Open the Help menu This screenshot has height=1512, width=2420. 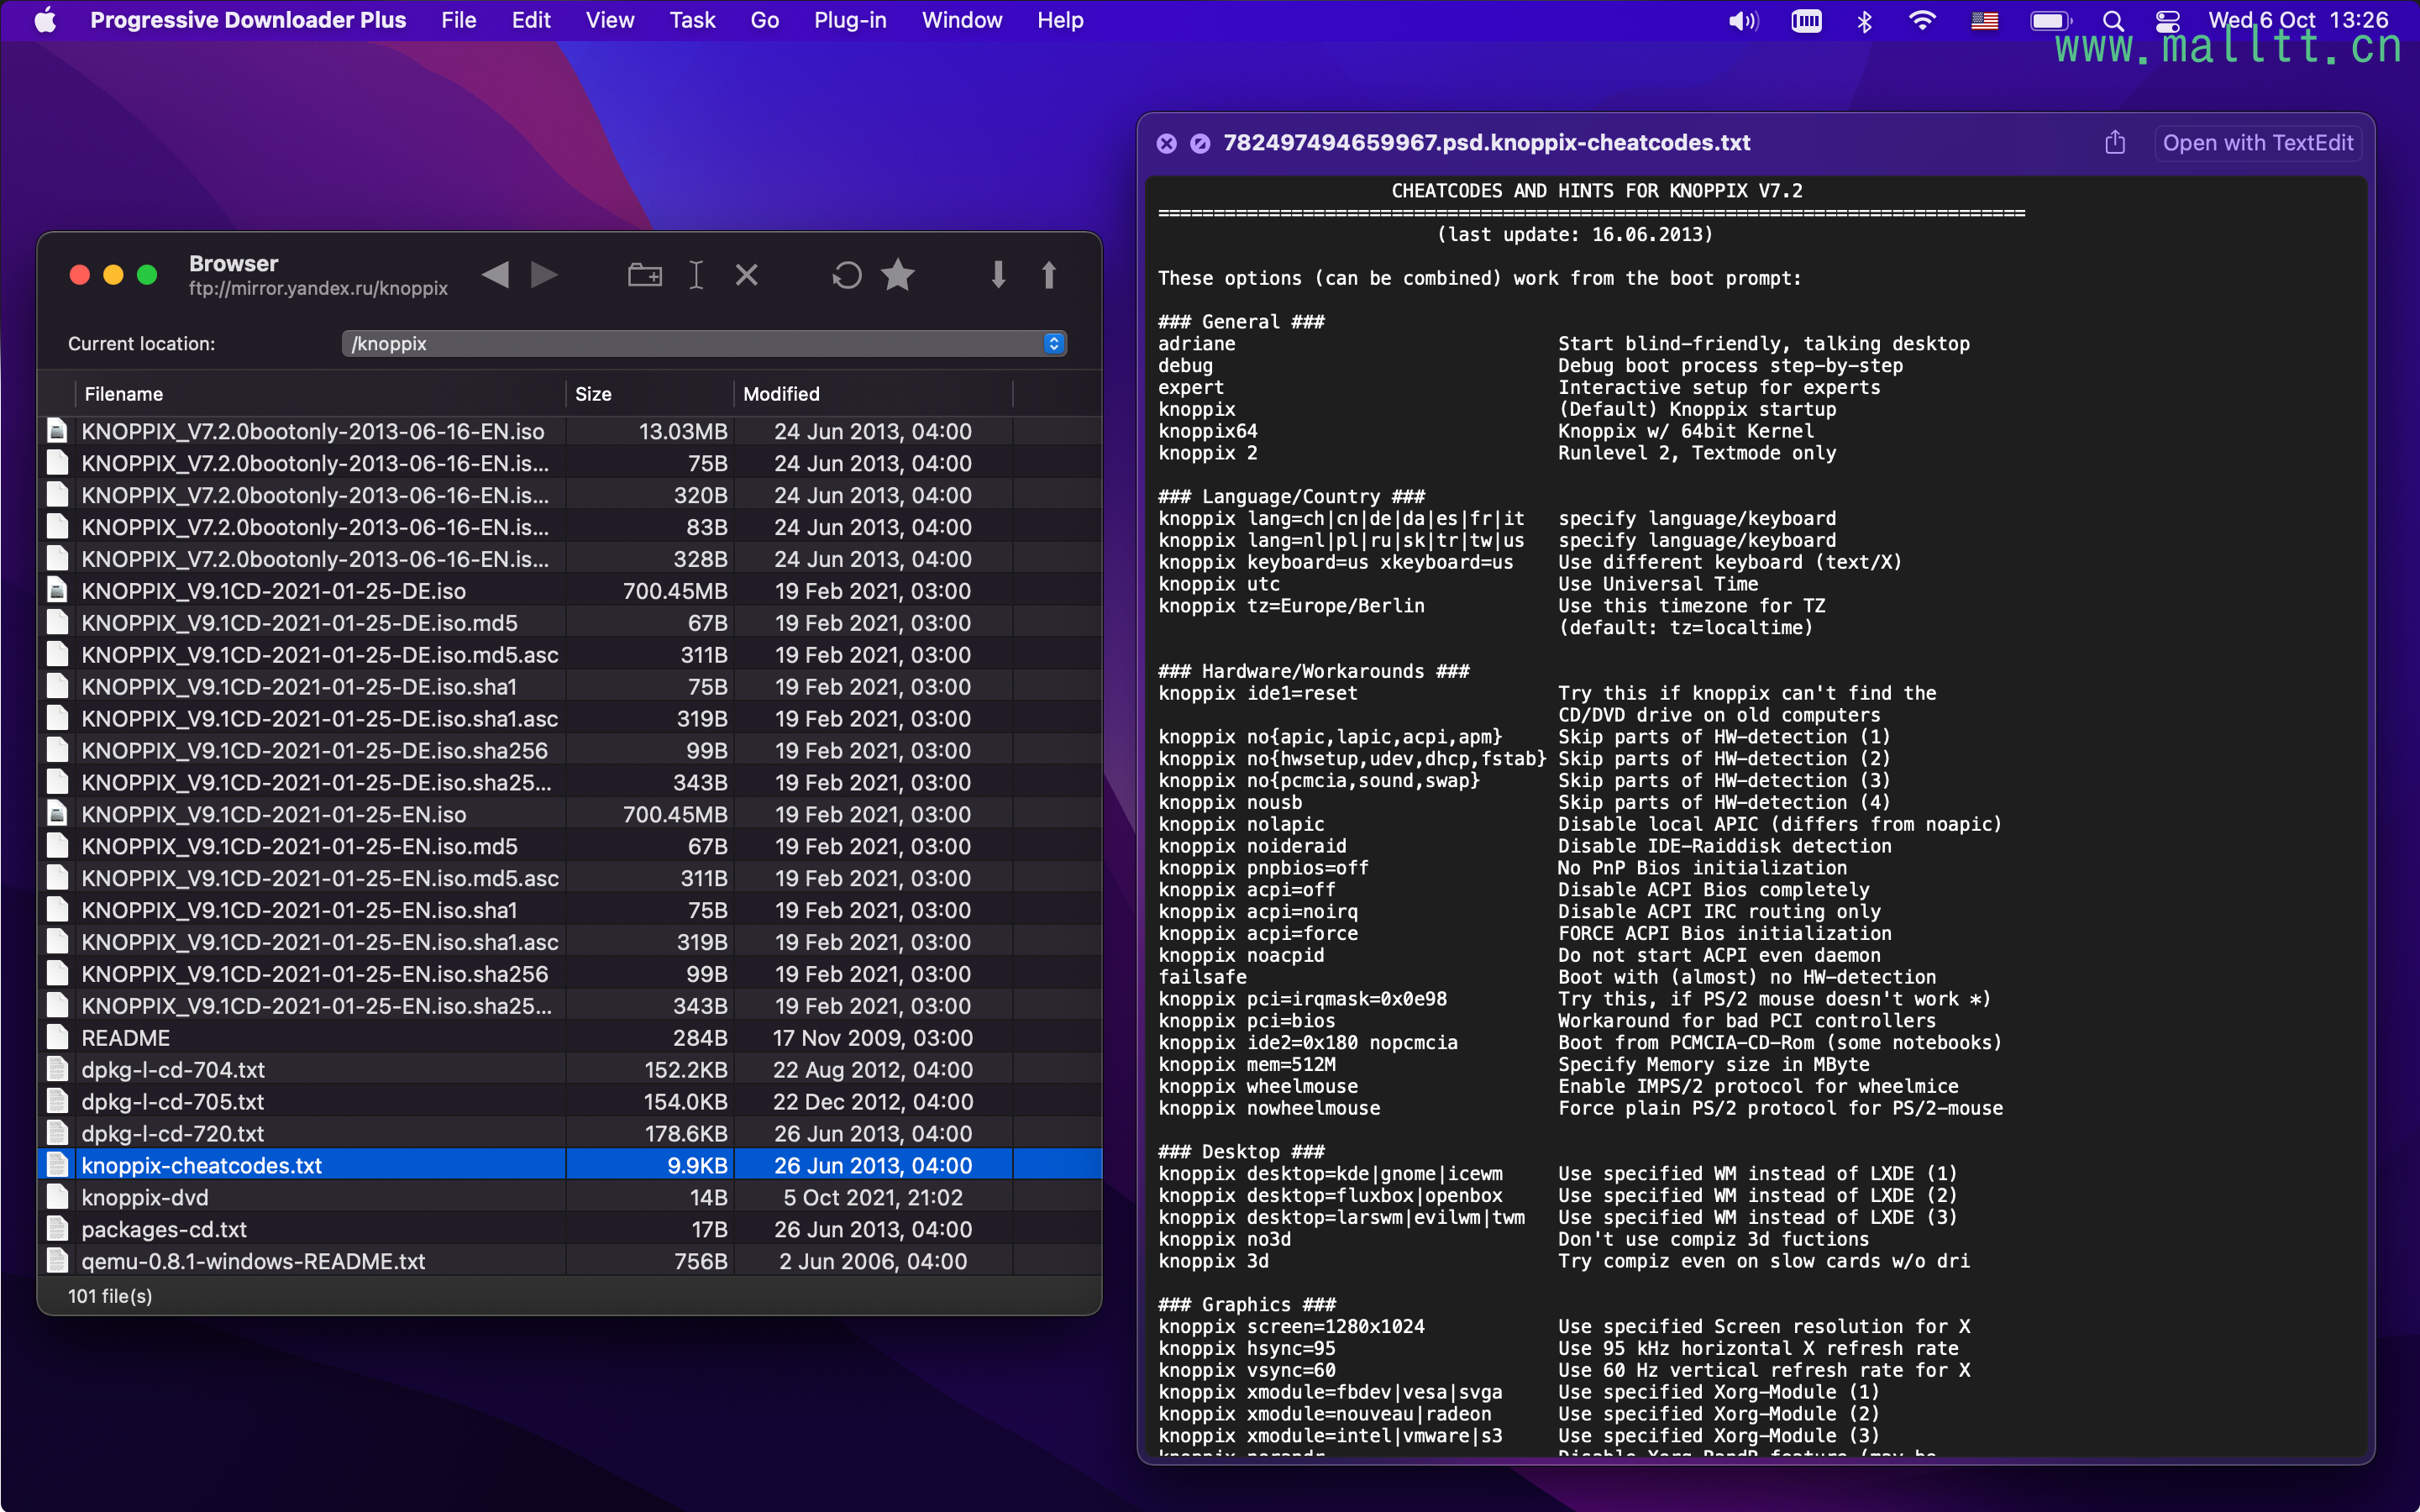tap(1060, 20)
